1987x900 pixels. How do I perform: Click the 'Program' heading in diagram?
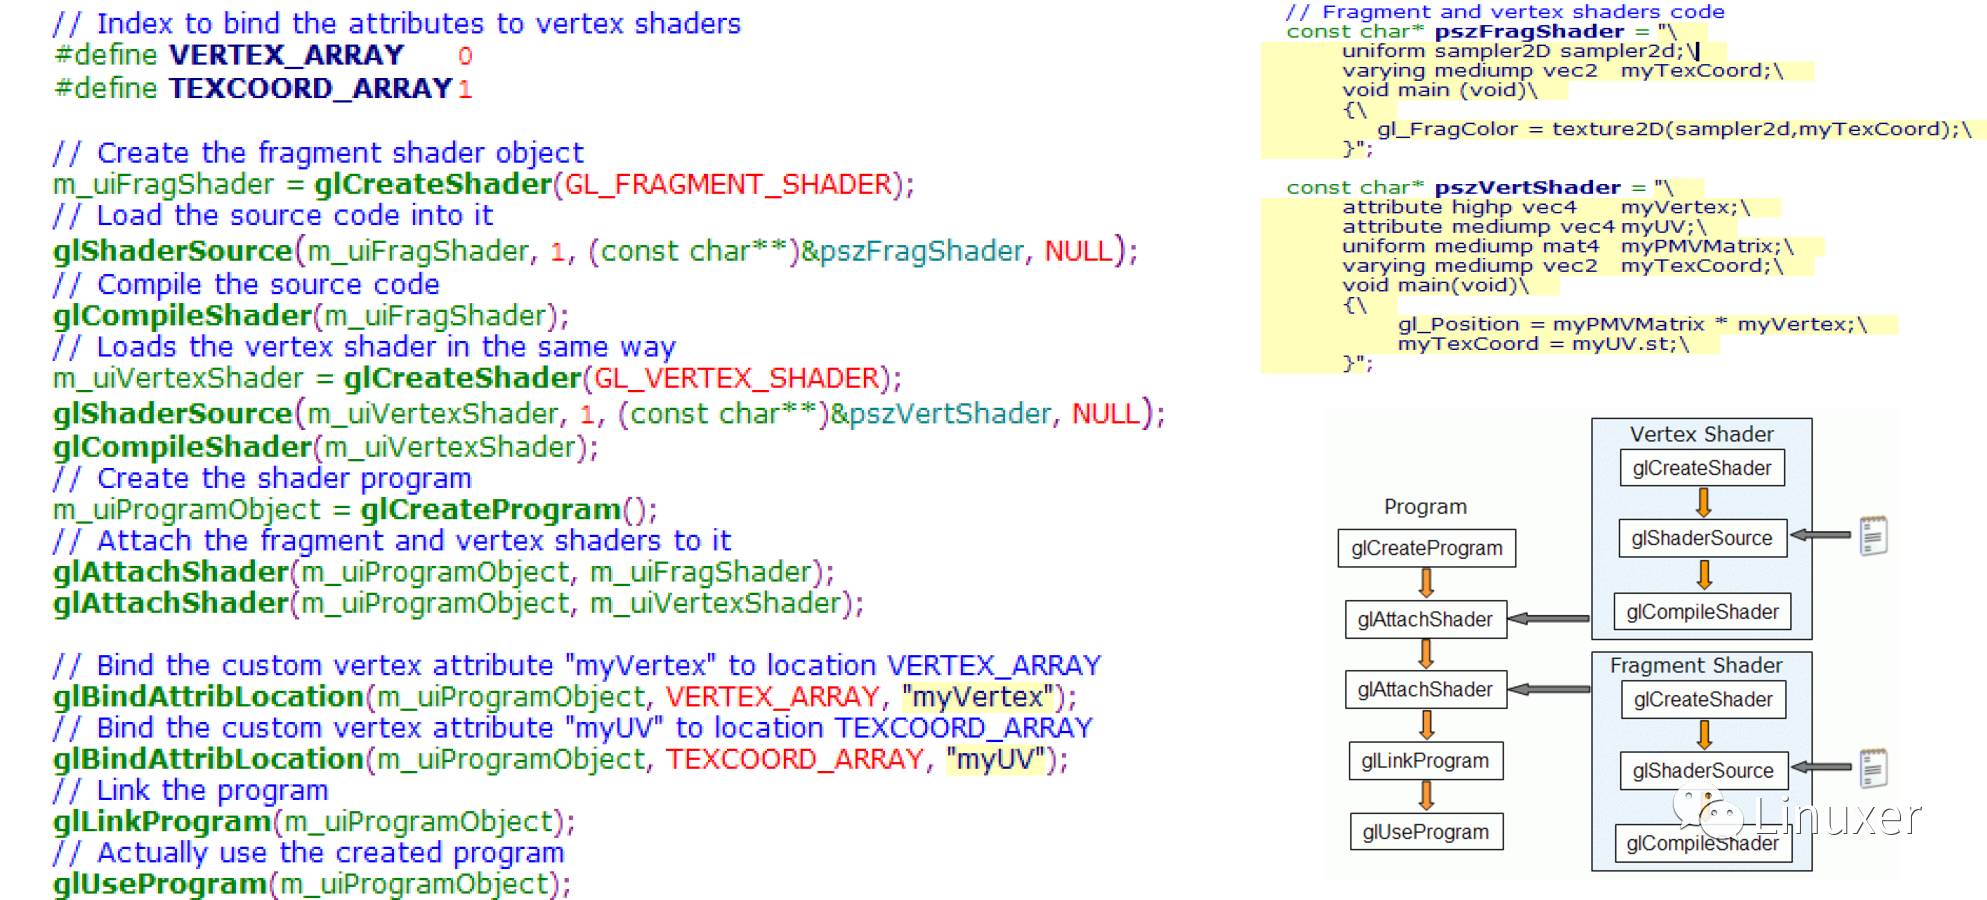point(1425,507)
